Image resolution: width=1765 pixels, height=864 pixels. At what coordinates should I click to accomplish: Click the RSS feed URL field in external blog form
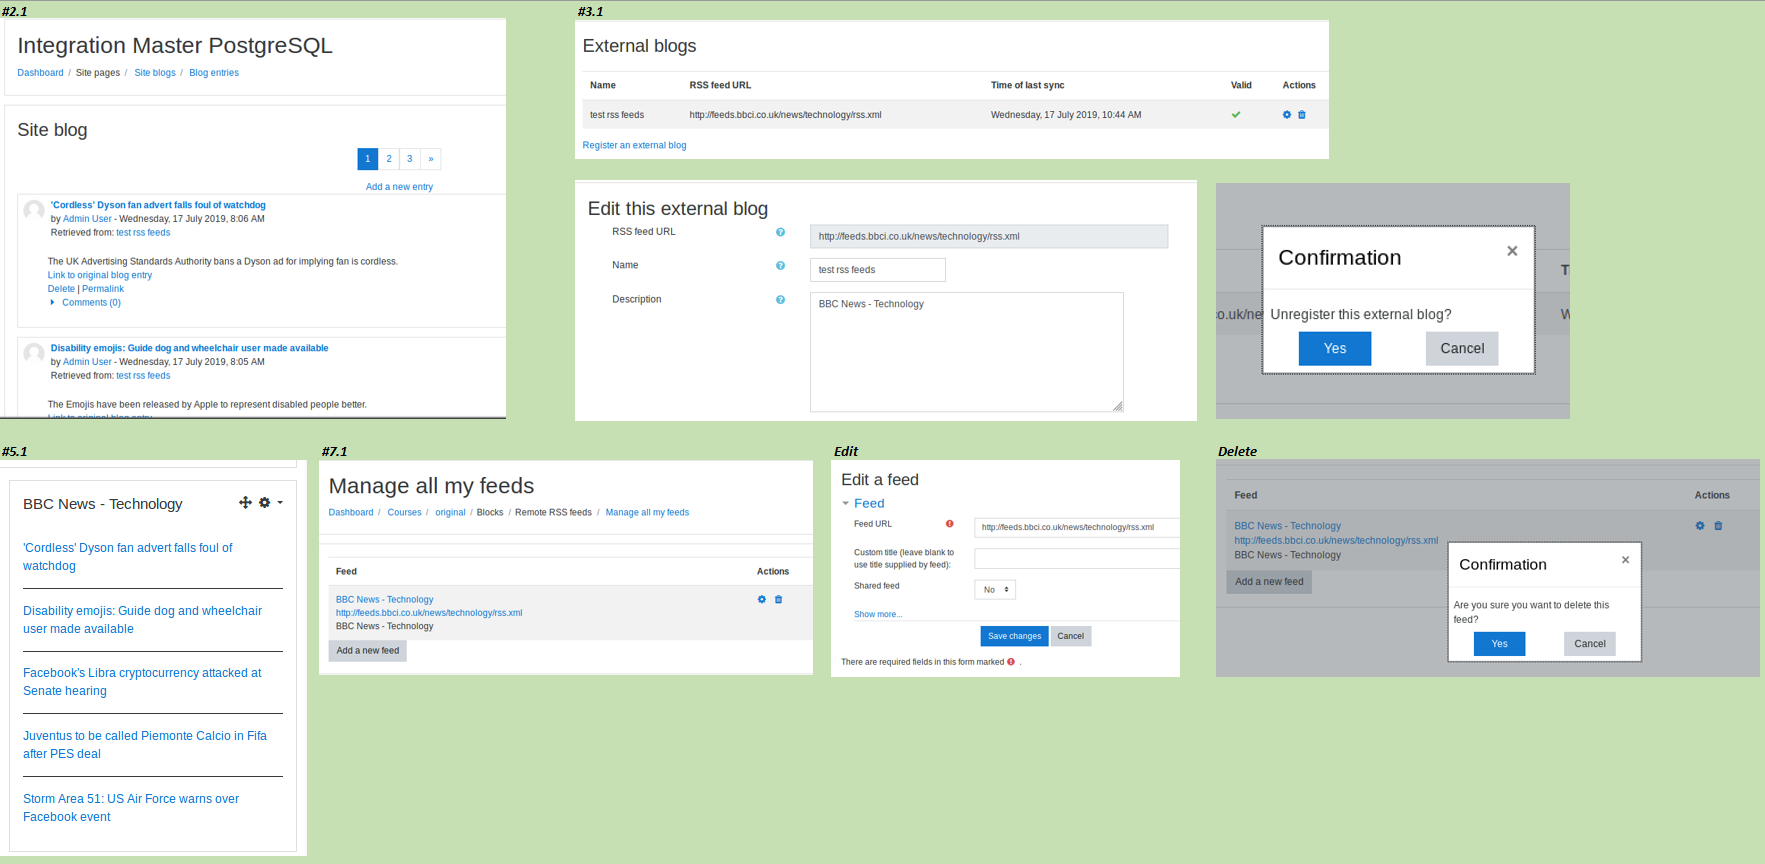coord(989,236)
